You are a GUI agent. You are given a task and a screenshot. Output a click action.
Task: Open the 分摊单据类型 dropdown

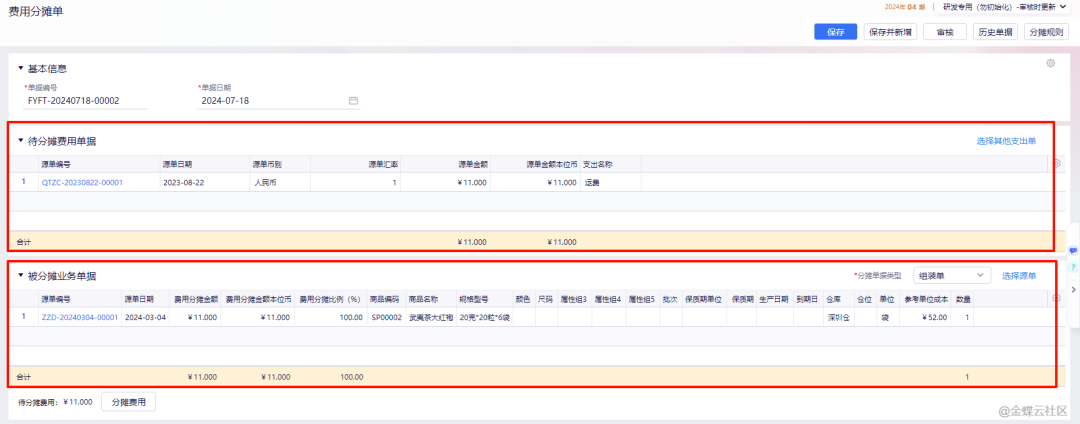951,275
